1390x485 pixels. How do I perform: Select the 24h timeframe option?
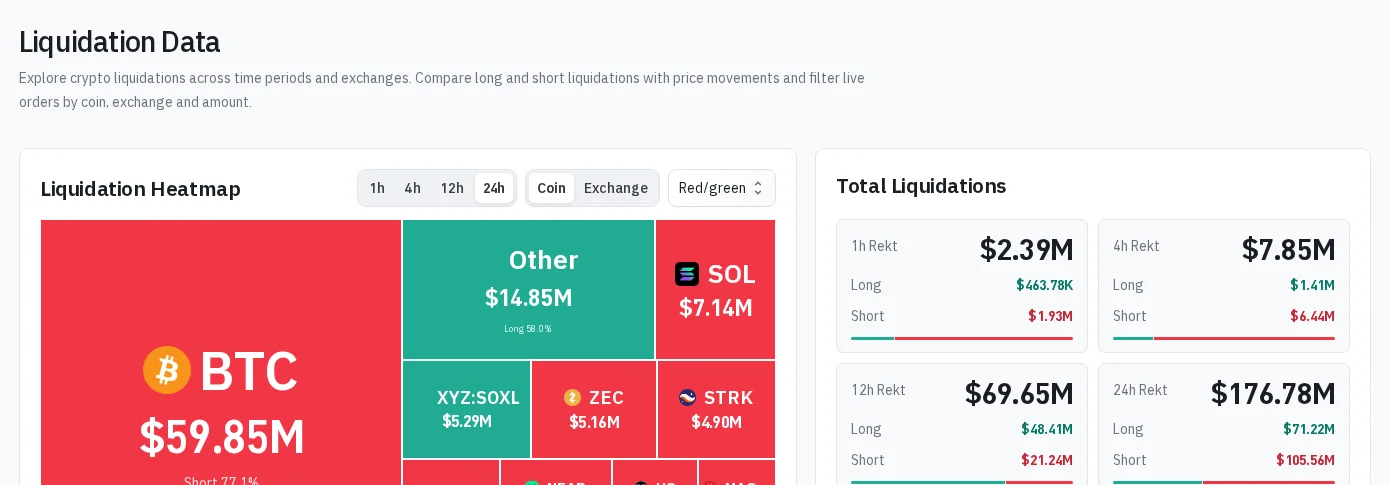coord(494,188)
